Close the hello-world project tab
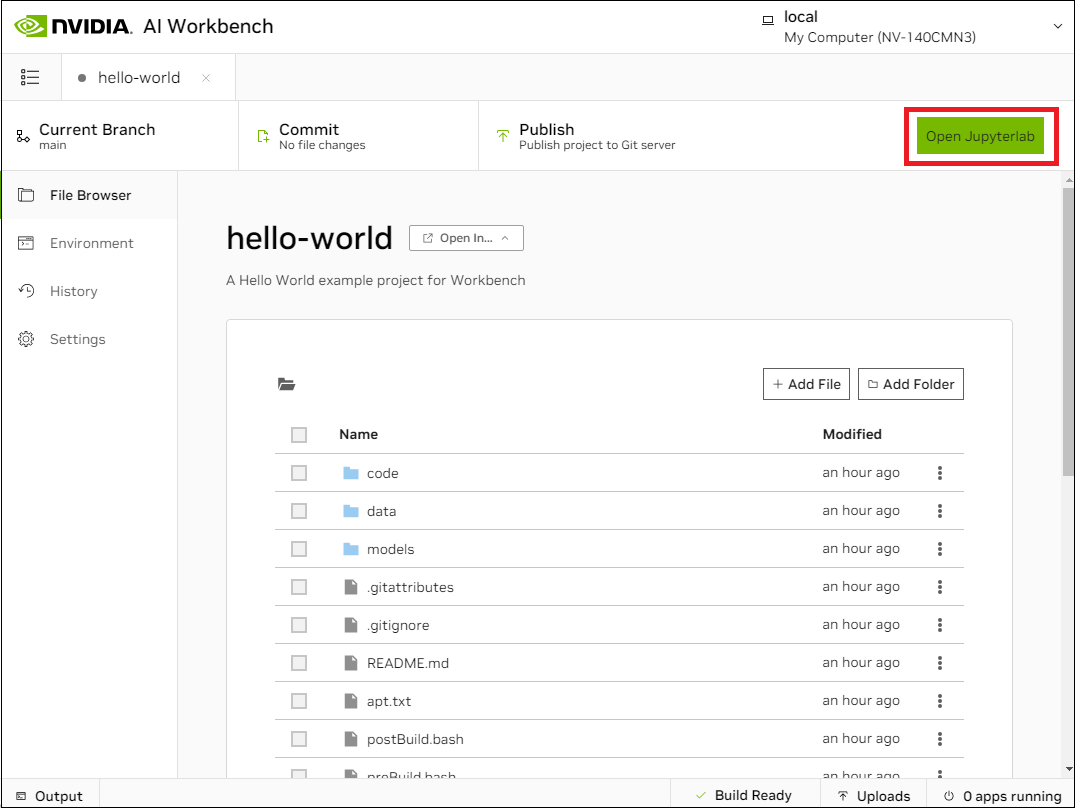1075x808 pixels. [206, 78]
